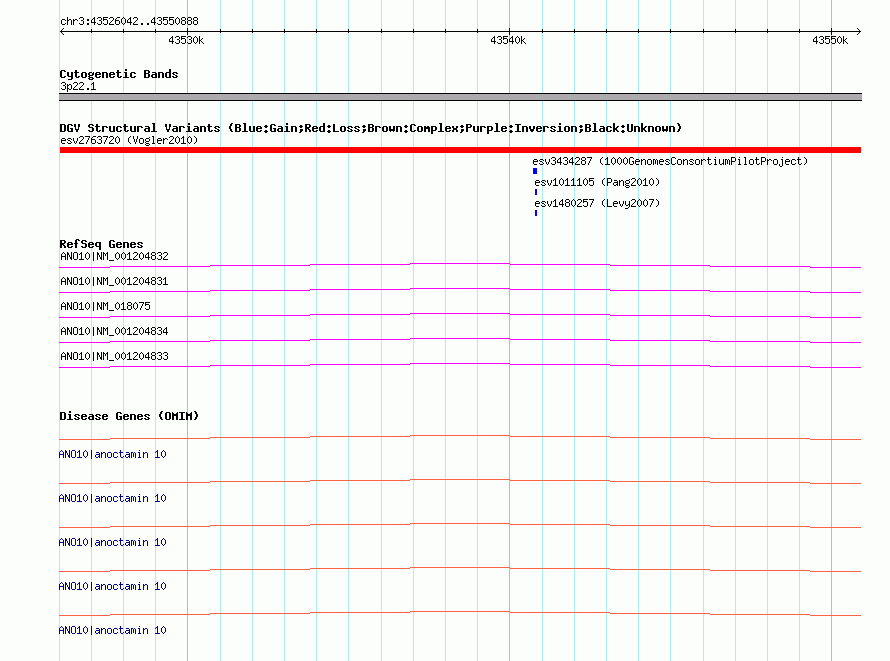Image resolution: width=890 pixels, height=661 pixels.
Task: Select the DGV Structural Variants track title
Action: (x=371, y=128)
